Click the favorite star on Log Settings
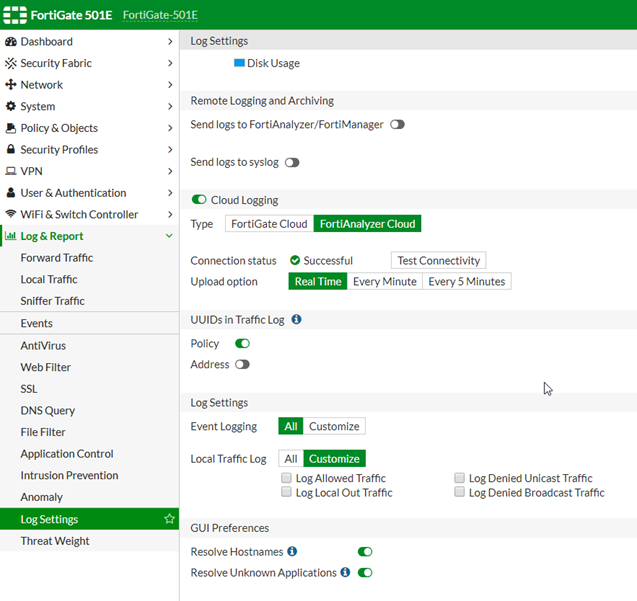The image size is (637, 601). pyautogui.click(x=169, y=519)
